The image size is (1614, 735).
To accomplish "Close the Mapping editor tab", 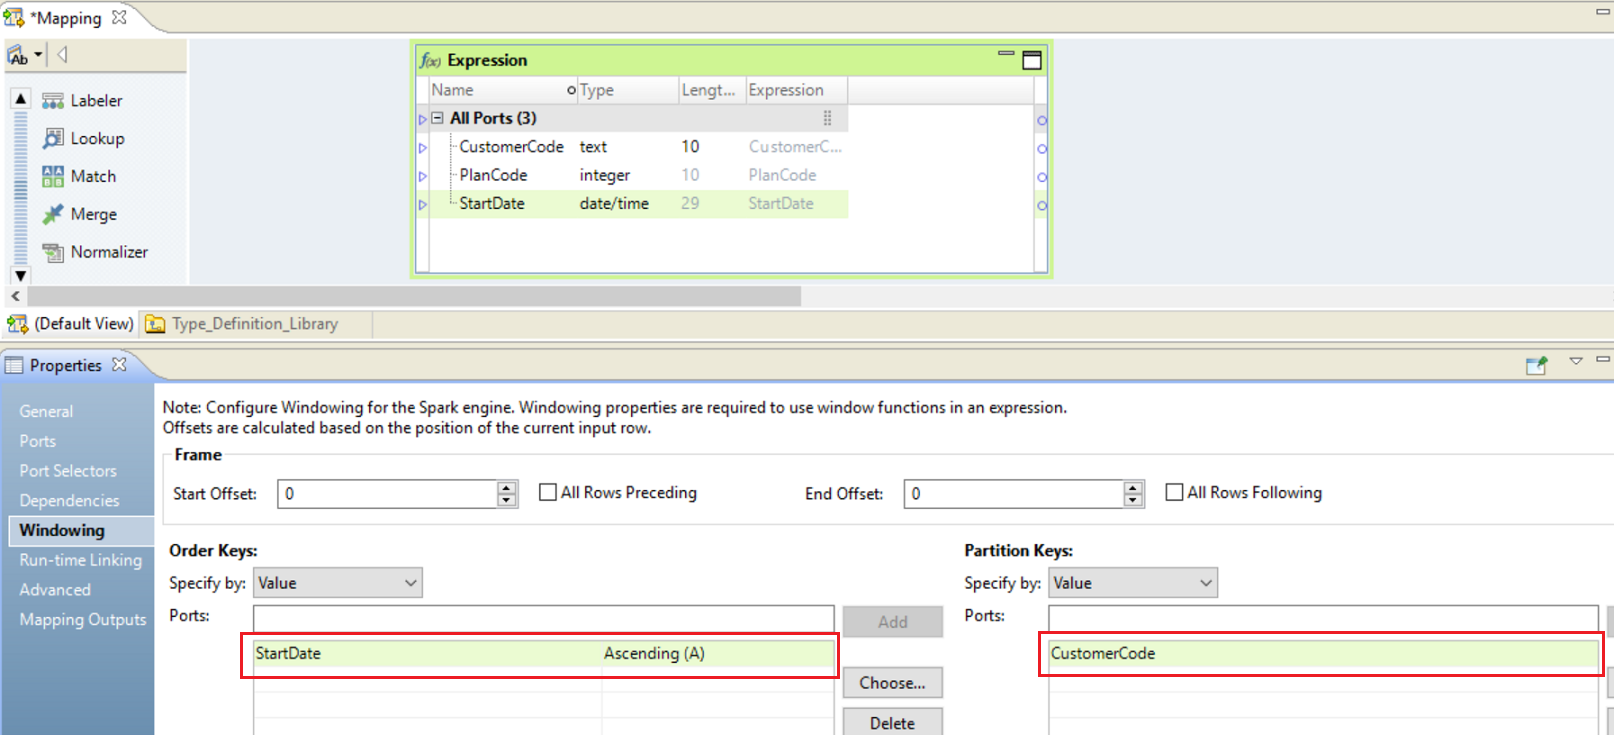I will click(119, 17).
